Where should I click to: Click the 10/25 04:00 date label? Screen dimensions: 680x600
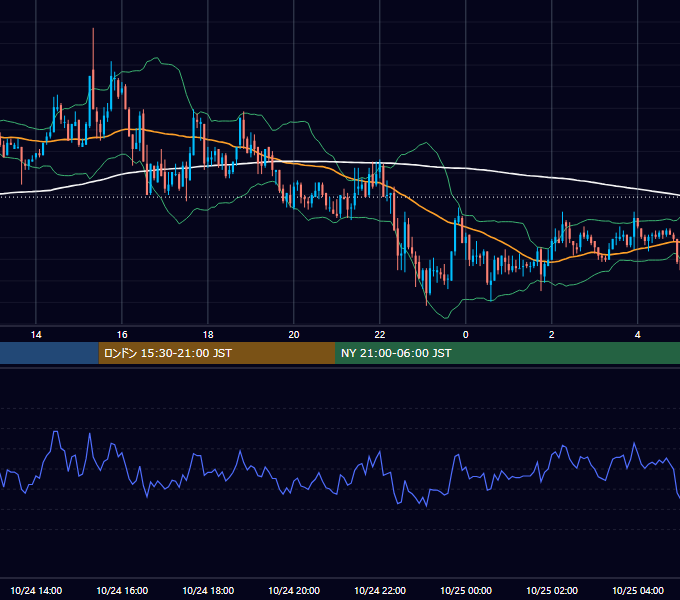(x=637, y=590)
